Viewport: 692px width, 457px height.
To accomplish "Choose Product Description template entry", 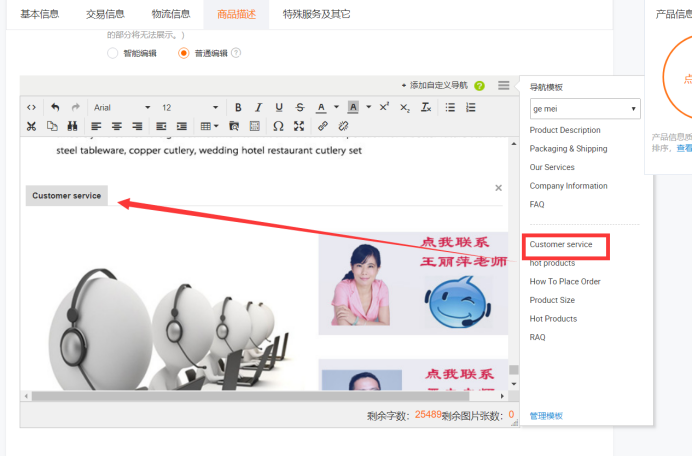I will [565, 130].
